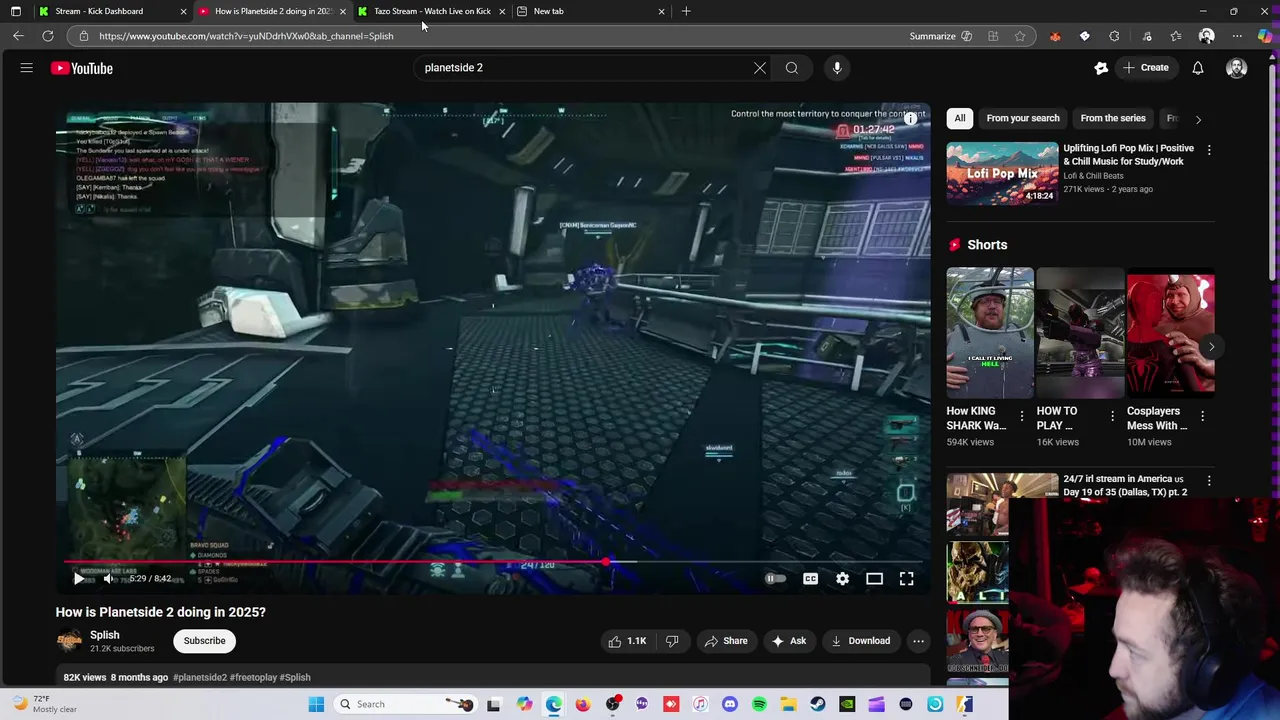
Task: Switch to the Stream - Kick Dashboard tab
Action: tap(113, 11)
